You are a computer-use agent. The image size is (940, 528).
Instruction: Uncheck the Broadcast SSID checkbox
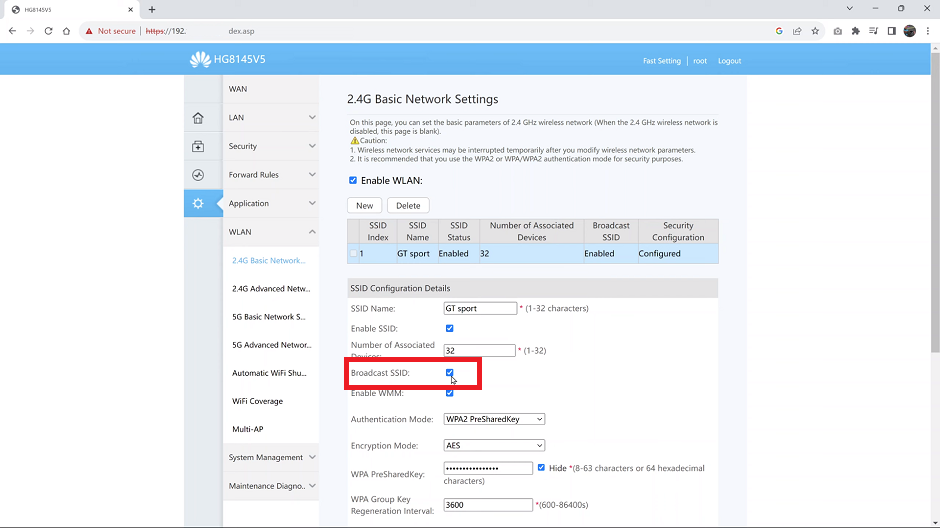point(450,373)
